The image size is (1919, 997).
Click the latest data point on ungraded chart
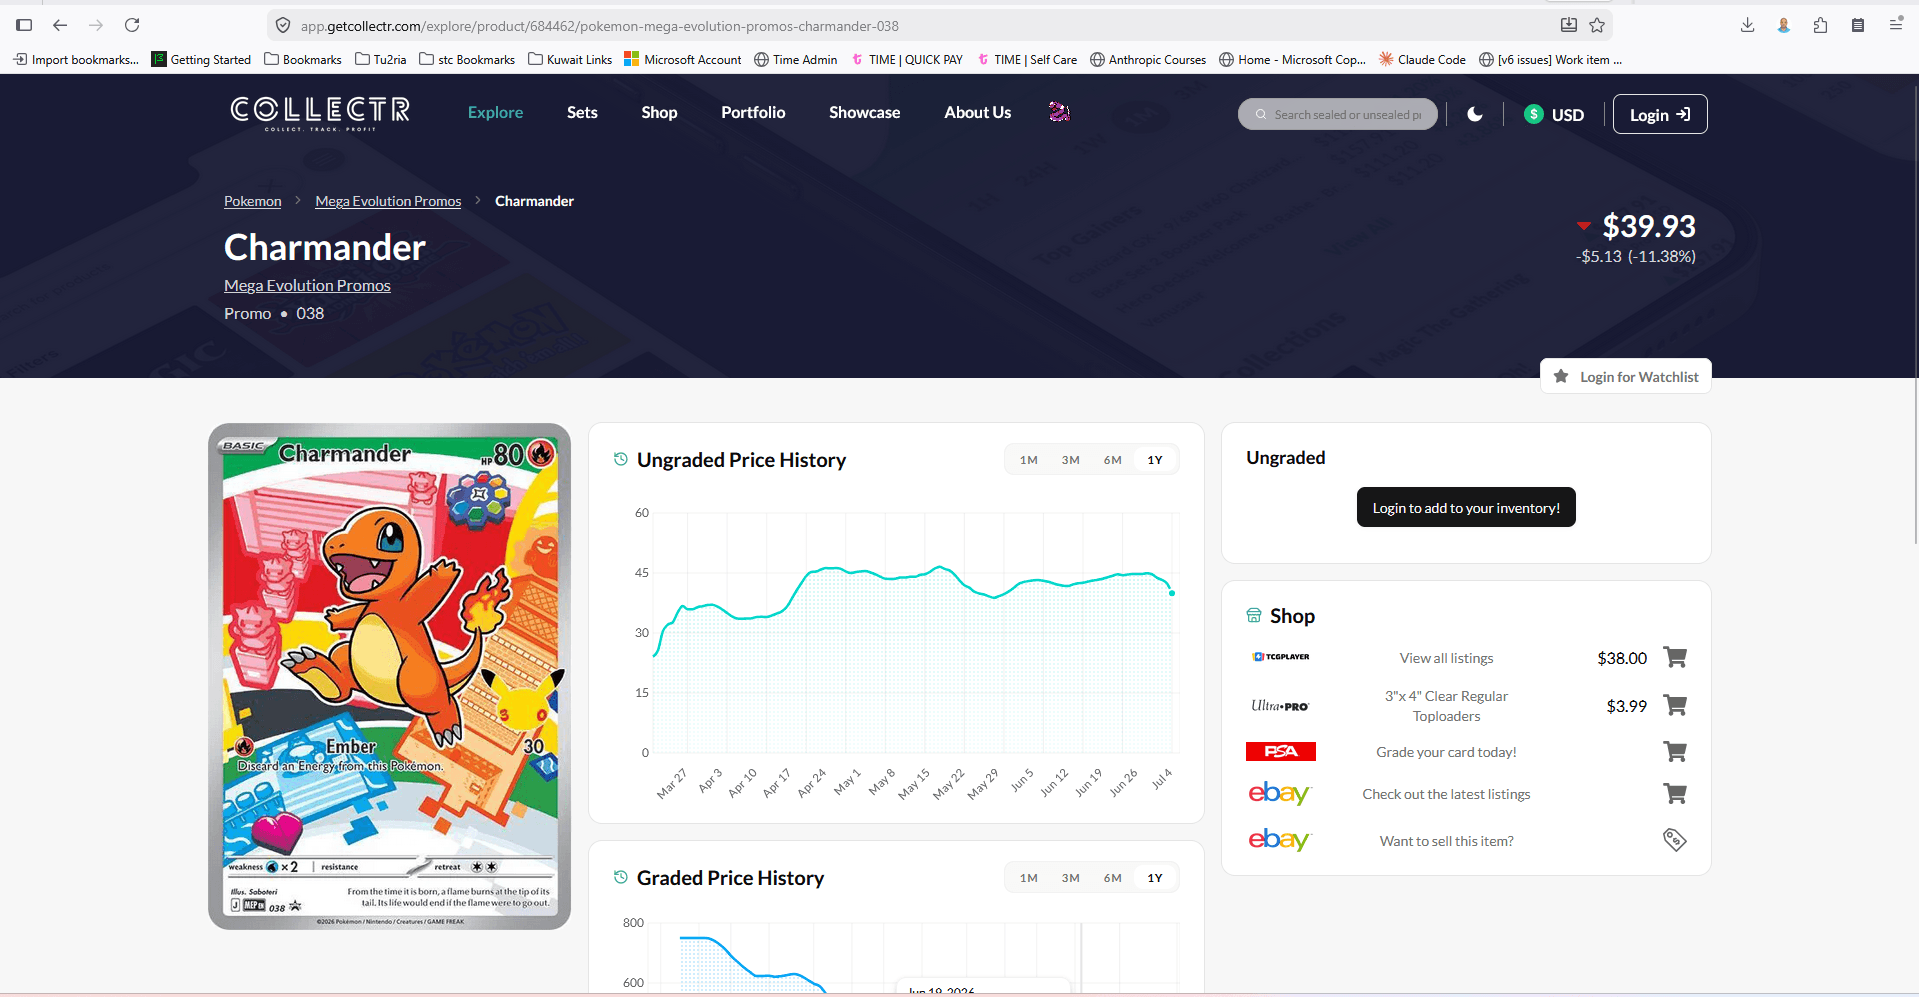1172,593
